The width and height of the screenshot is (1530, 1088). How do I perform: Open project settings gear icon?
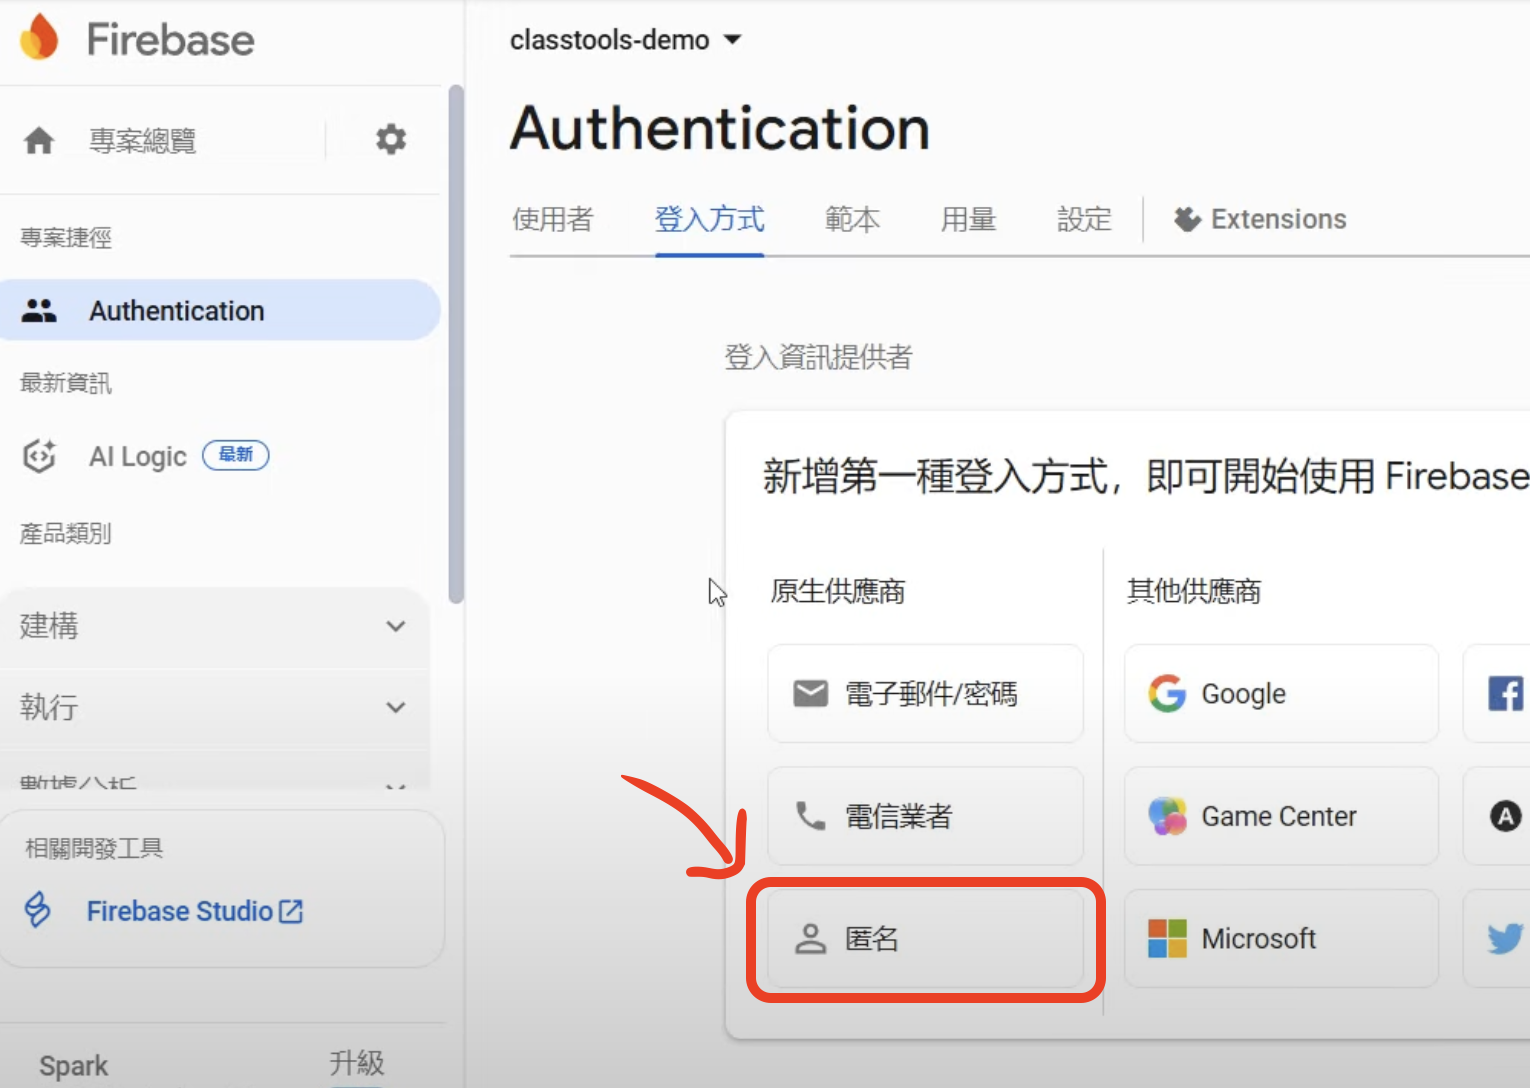tap(390, 139)
